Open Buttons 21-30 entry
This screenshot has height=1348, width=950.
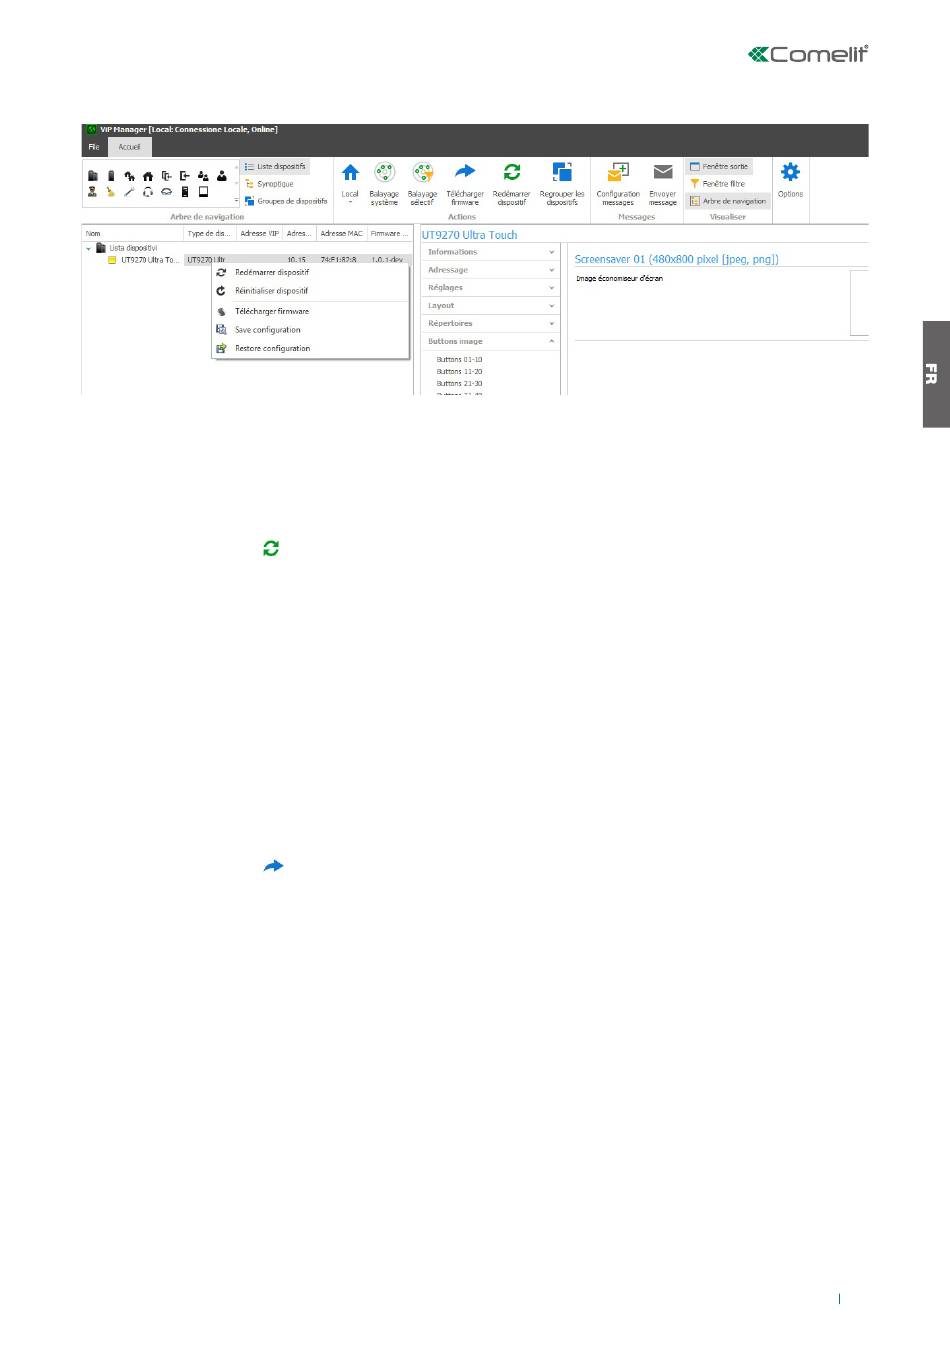[x=459, y=383]
